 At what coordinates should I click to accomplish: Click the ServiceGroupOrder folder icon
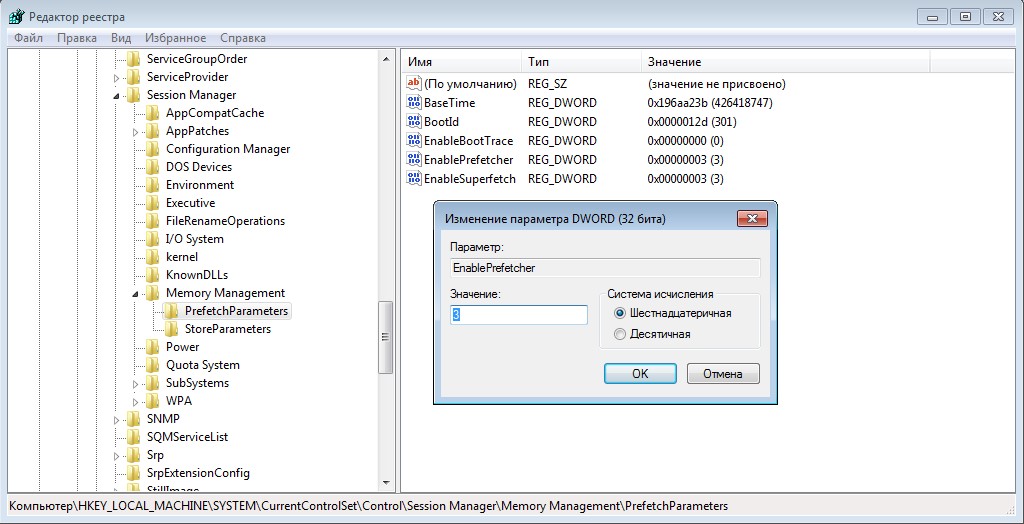coord(133,59)
